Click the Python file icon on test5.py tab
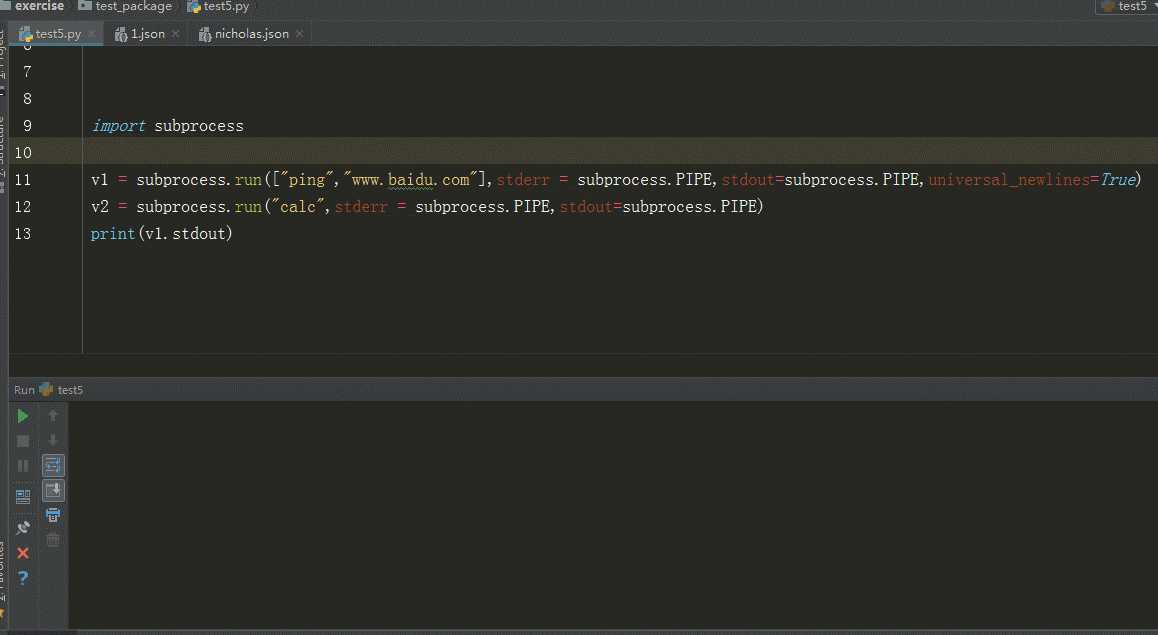1158x635 pixels. 25,34
